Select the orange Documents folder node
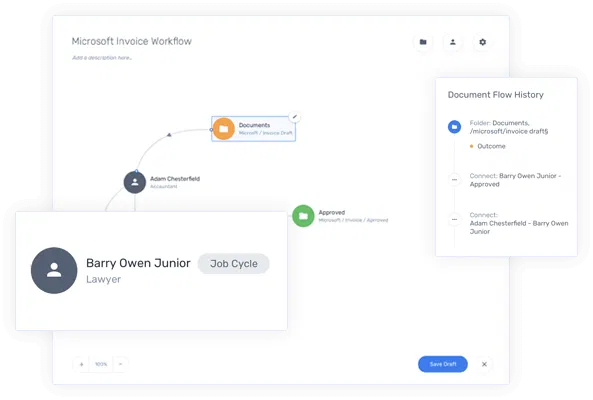This screenshot has height=400, width=593. click(x=224, y=129)
